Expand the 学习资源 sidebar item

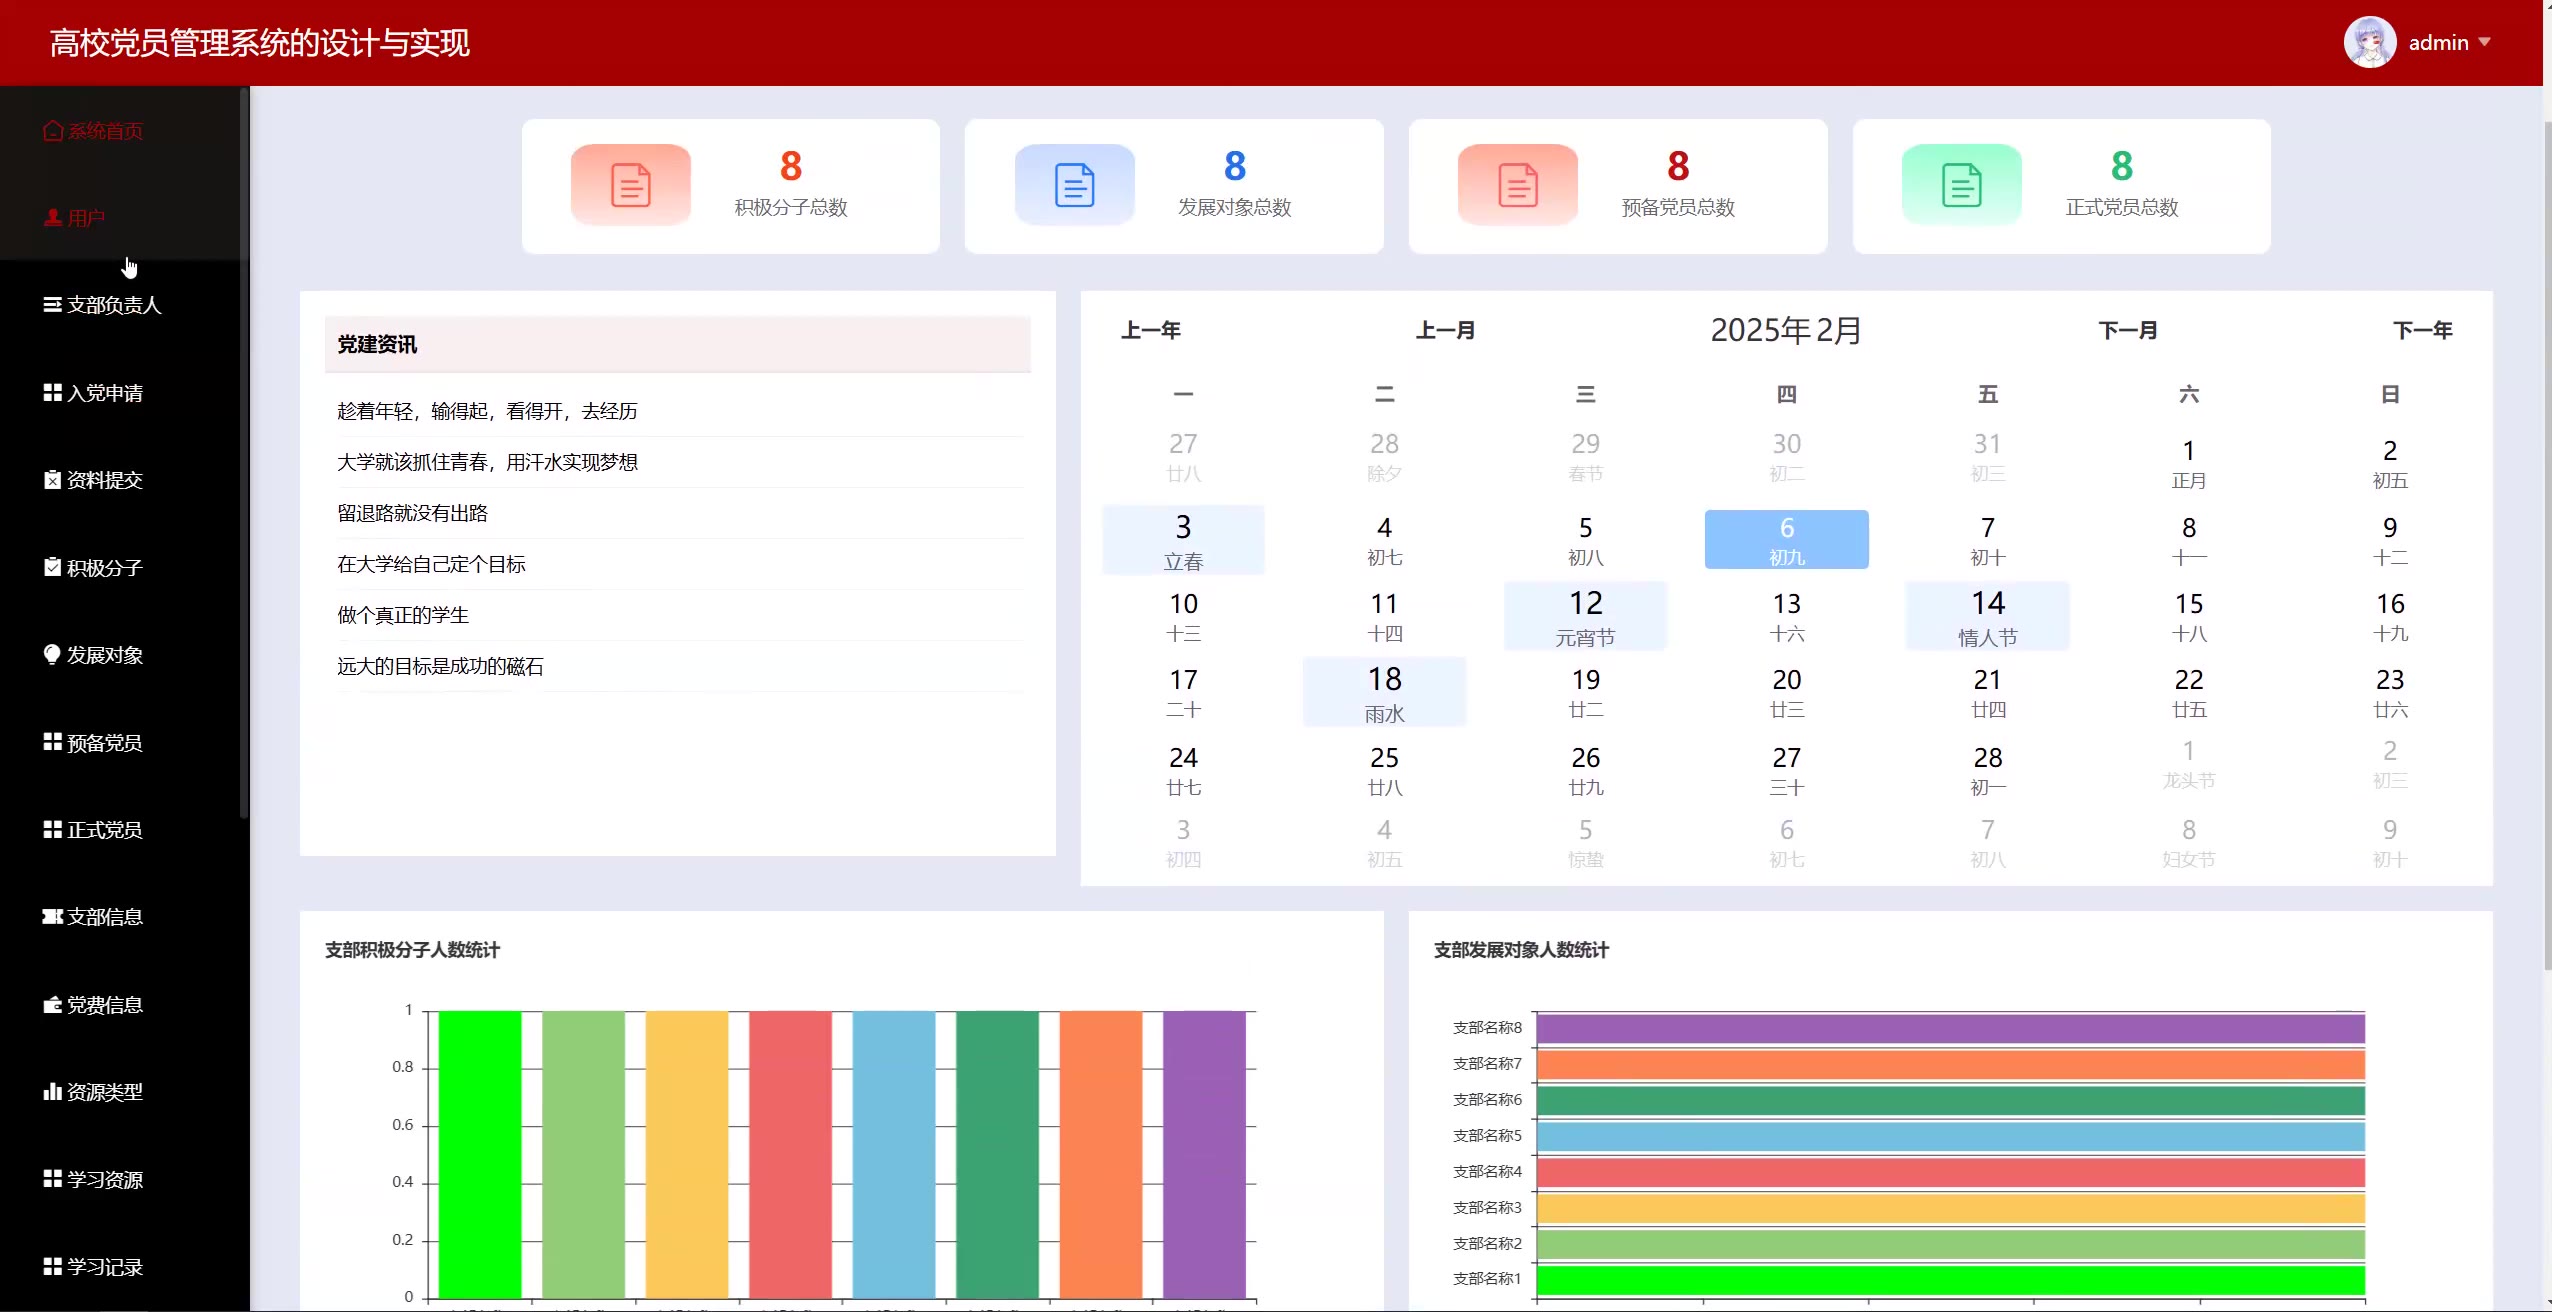click(x=104, y=1180)
